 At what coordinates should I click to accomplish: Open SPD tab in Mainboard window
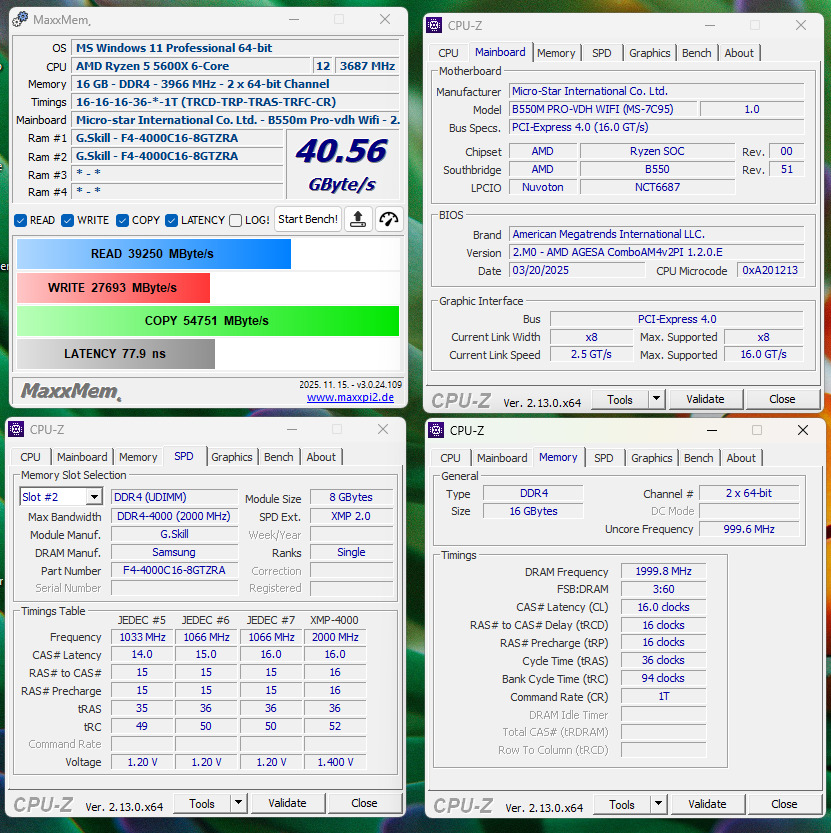pyautogui.click(x=602, y=53)
